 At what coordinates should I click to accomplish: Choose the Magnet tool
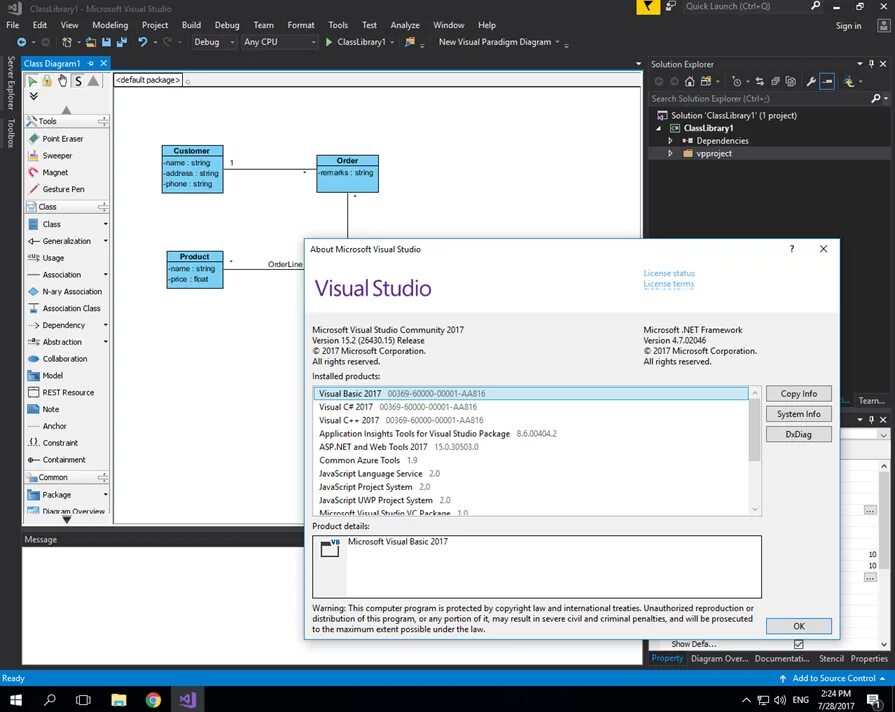(x=48, y=172)
